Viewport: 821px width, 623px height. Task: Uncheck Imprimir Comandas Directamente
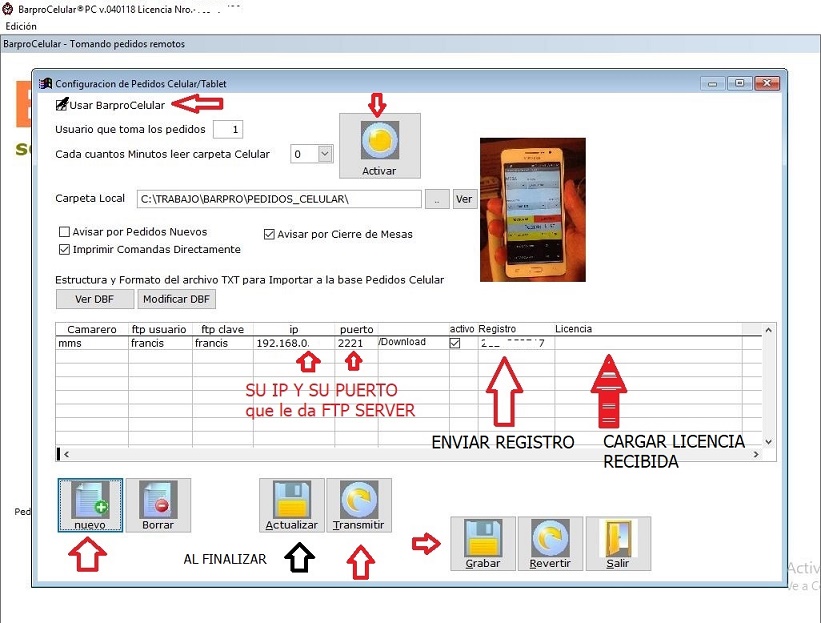click(x=64, y=250)
